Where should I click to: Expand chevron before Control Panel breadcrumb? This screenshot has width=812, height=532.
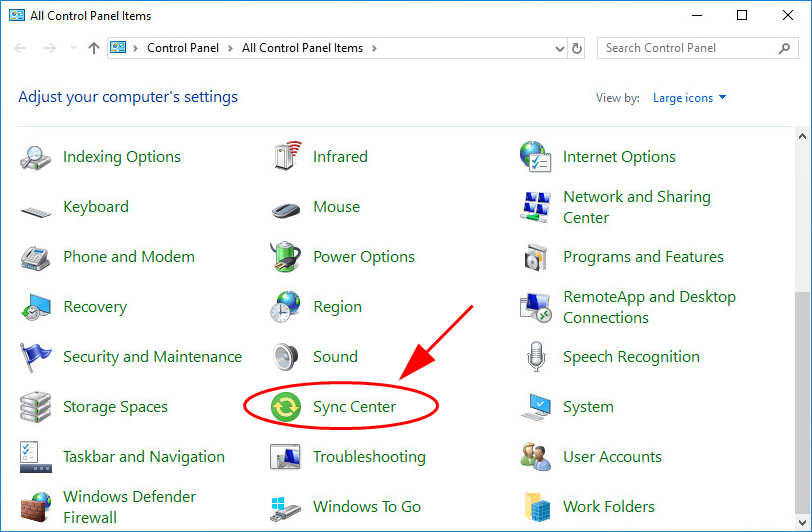135,48
